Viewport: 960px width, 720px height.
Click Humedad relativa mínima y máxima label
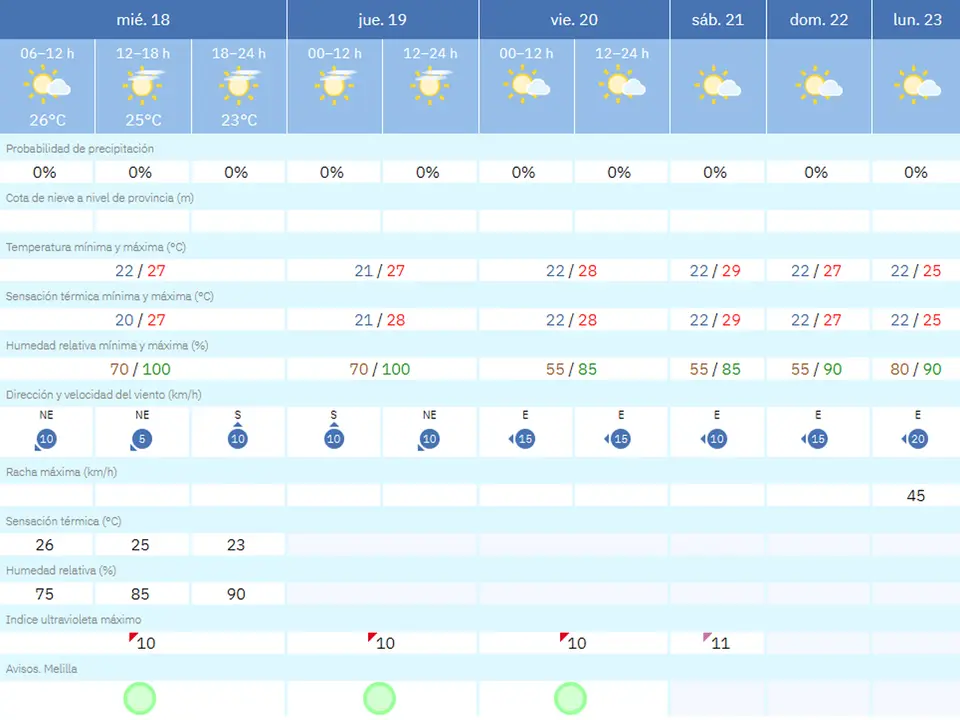[x=107, y=345]
